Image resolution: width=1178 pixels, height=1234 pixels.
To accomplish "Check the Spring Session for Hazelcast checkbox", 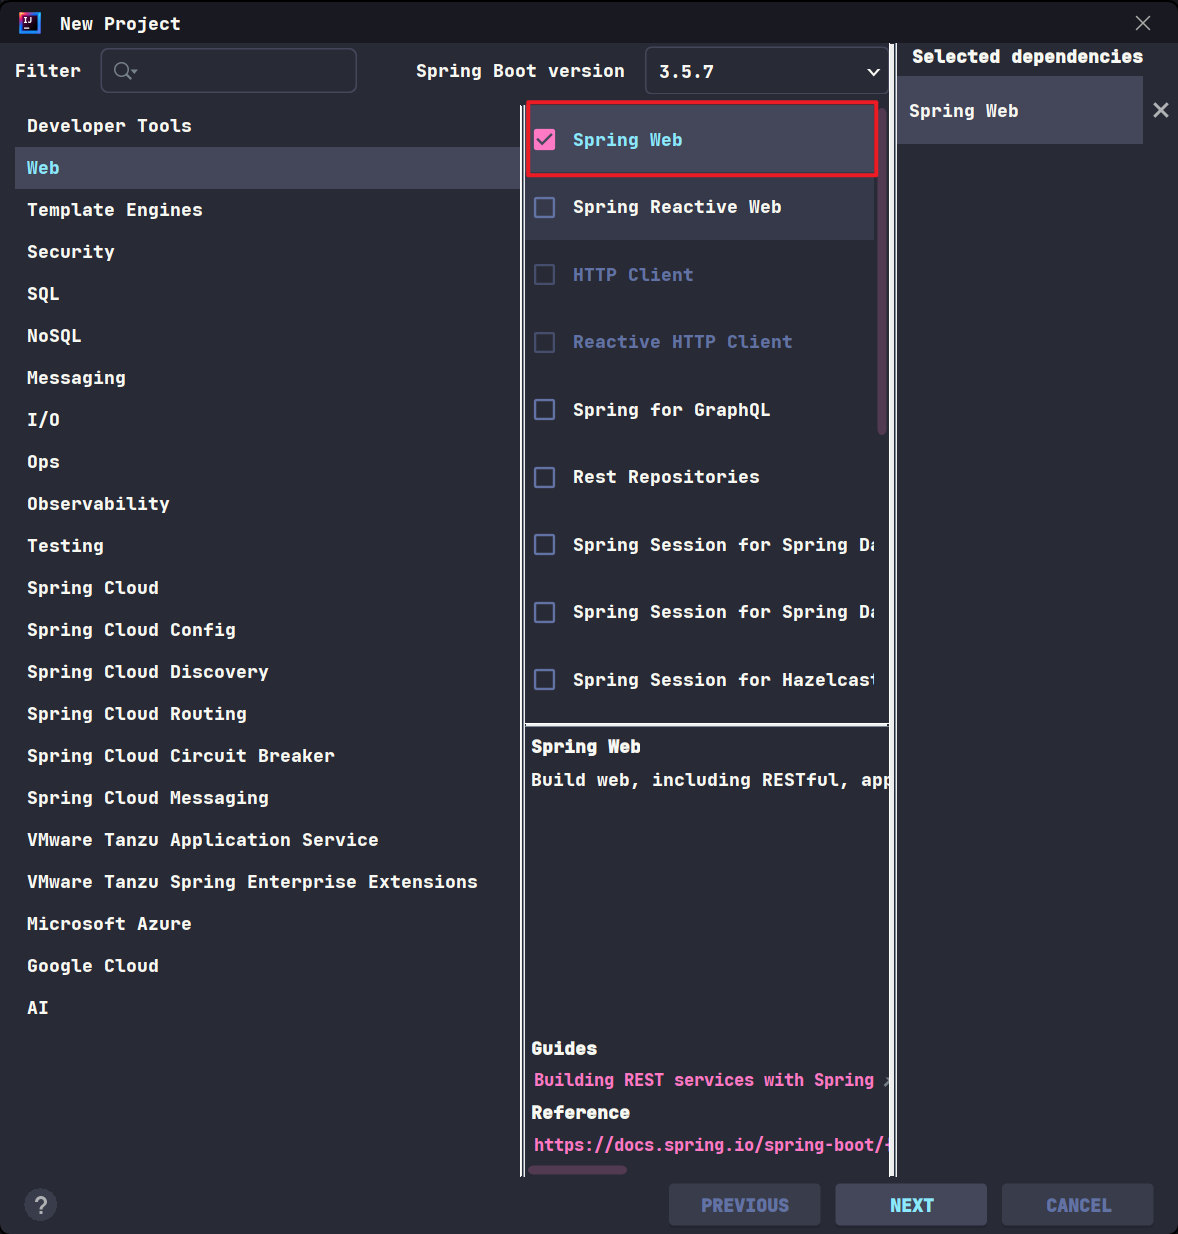I will click(545, 680).
